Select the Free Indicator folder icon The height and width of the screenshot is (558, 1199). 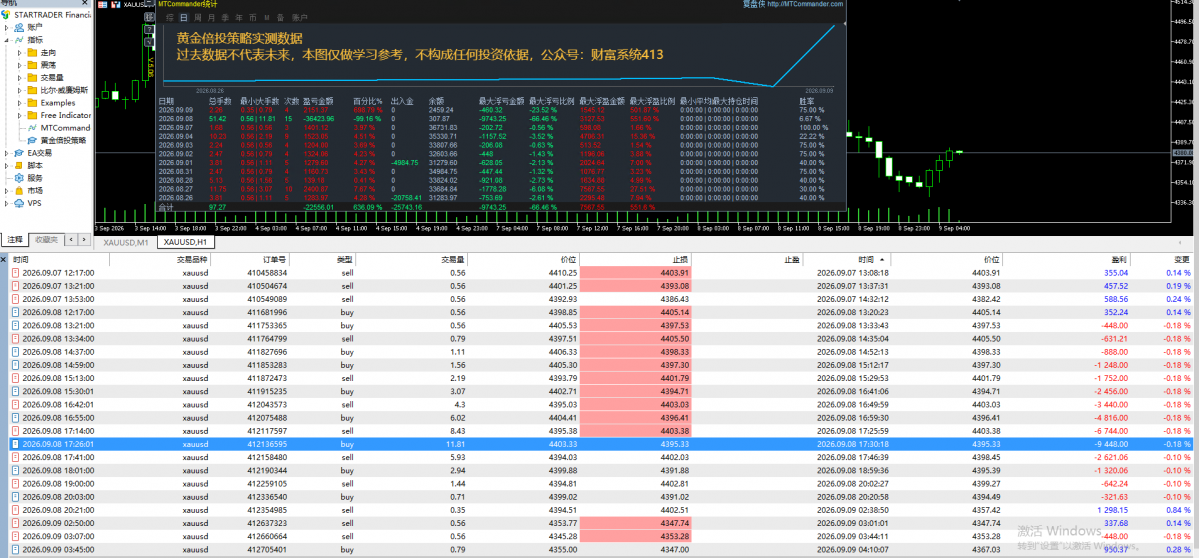click(32, 115)
